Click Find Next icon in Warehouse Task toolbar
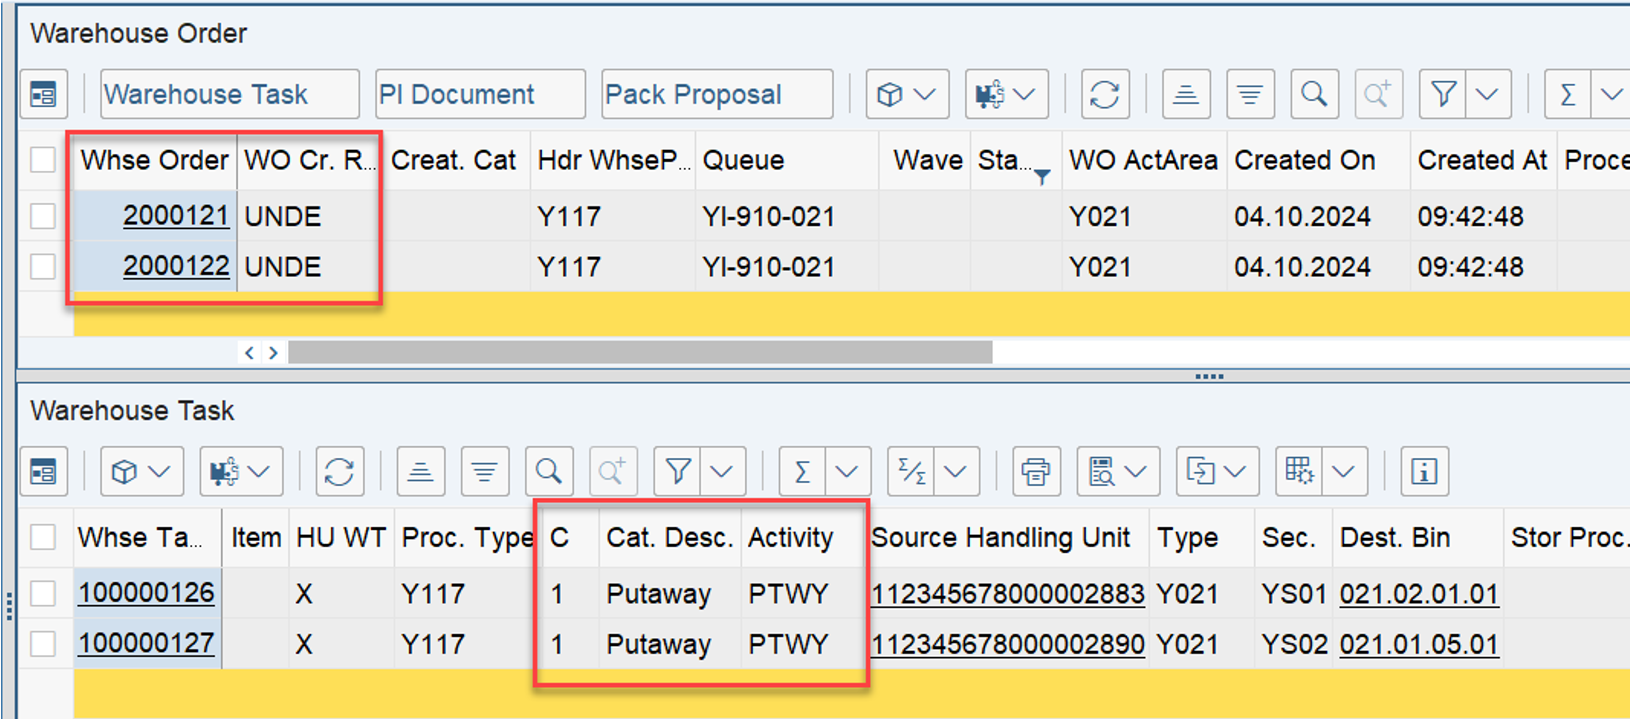Screen dimensions: 1630x719 (613, 472)
